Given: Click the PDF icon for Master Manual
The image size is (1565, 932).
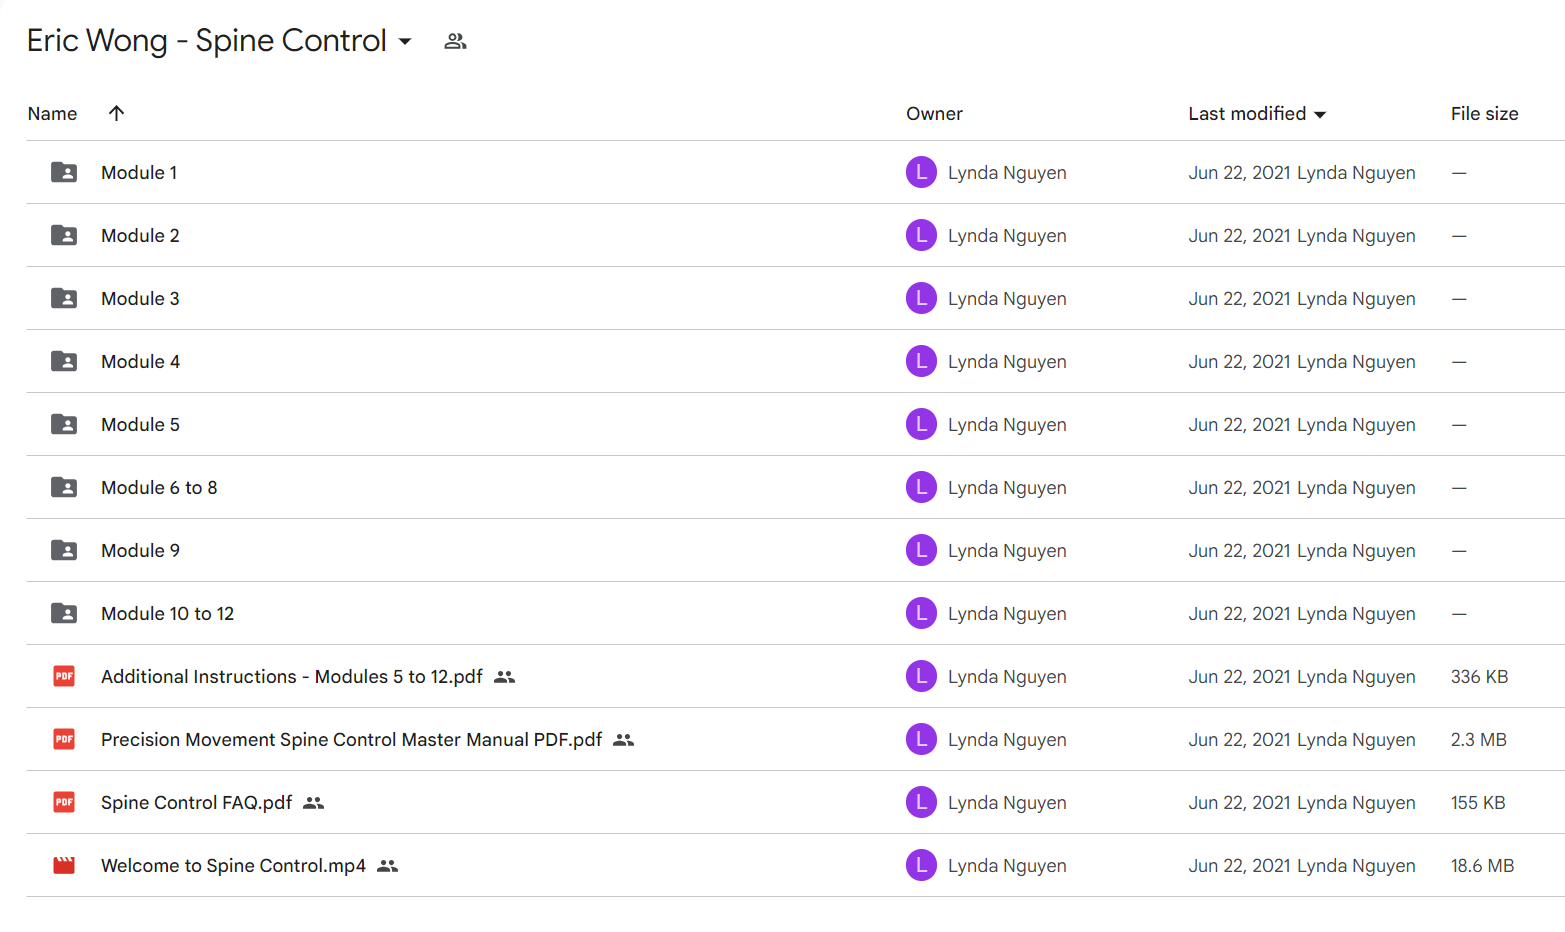Looking at the screenshot, I should coord(64,739).
